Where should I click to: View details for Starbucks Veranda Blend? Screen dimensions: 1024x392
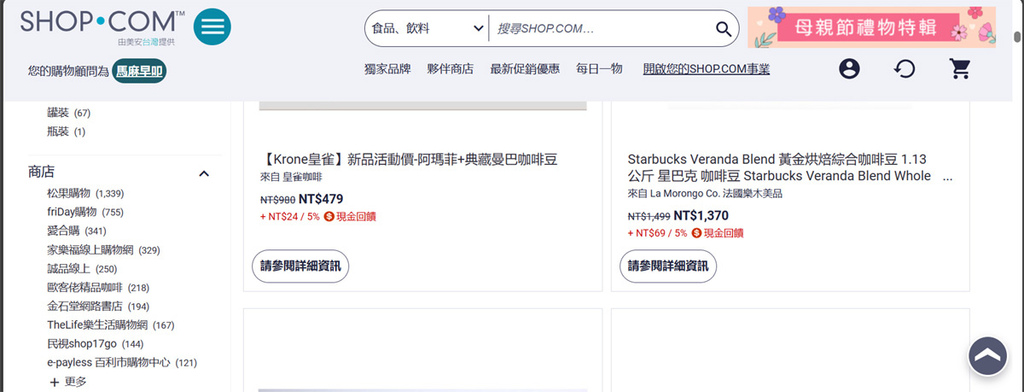(668, 266)
